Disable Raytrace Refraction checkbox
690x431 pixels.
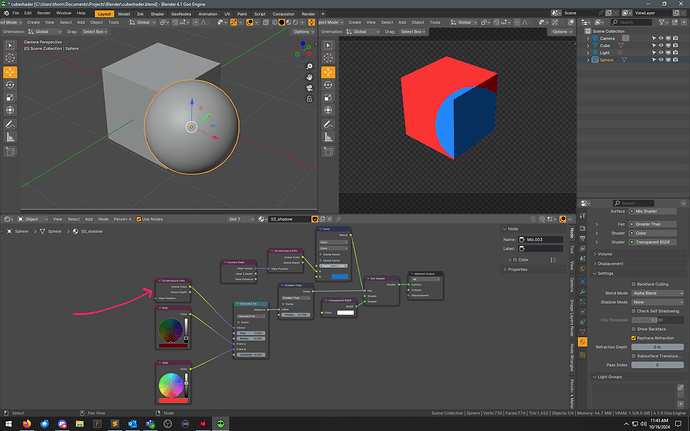634,338
